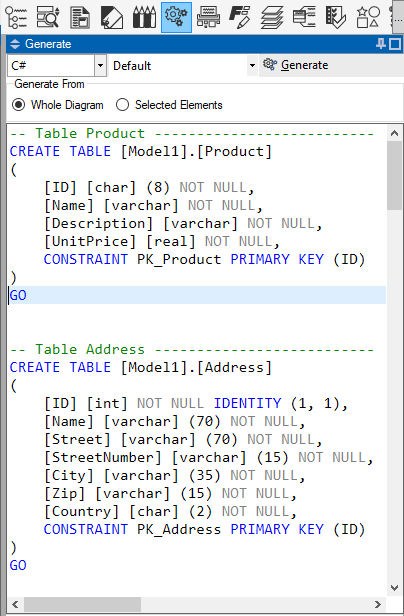Image resolution: width=404 pixels, height=616 pixels.
Task: Toggle the highlighted gears generate icon
Action: point(176,17)
